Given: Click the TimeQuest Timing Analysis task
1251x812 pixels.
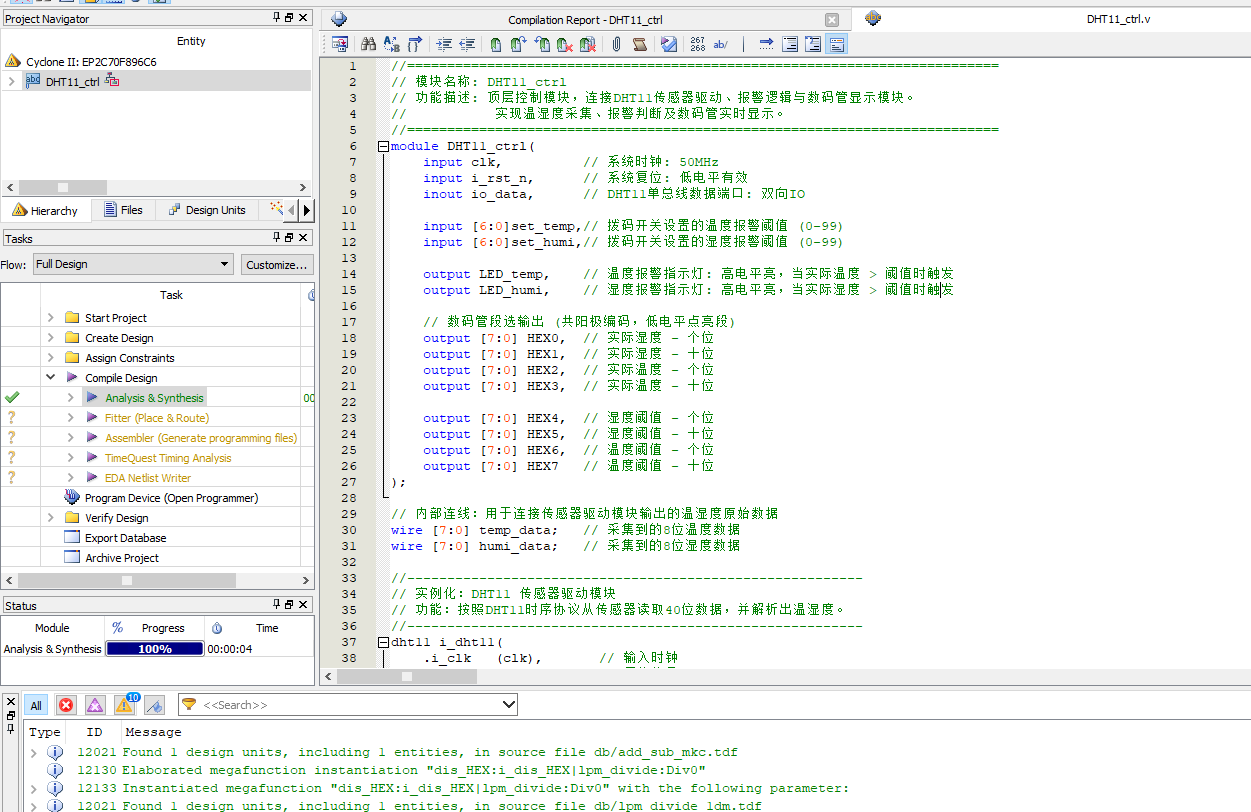Looking at the screenshot, I should (168, 457).
